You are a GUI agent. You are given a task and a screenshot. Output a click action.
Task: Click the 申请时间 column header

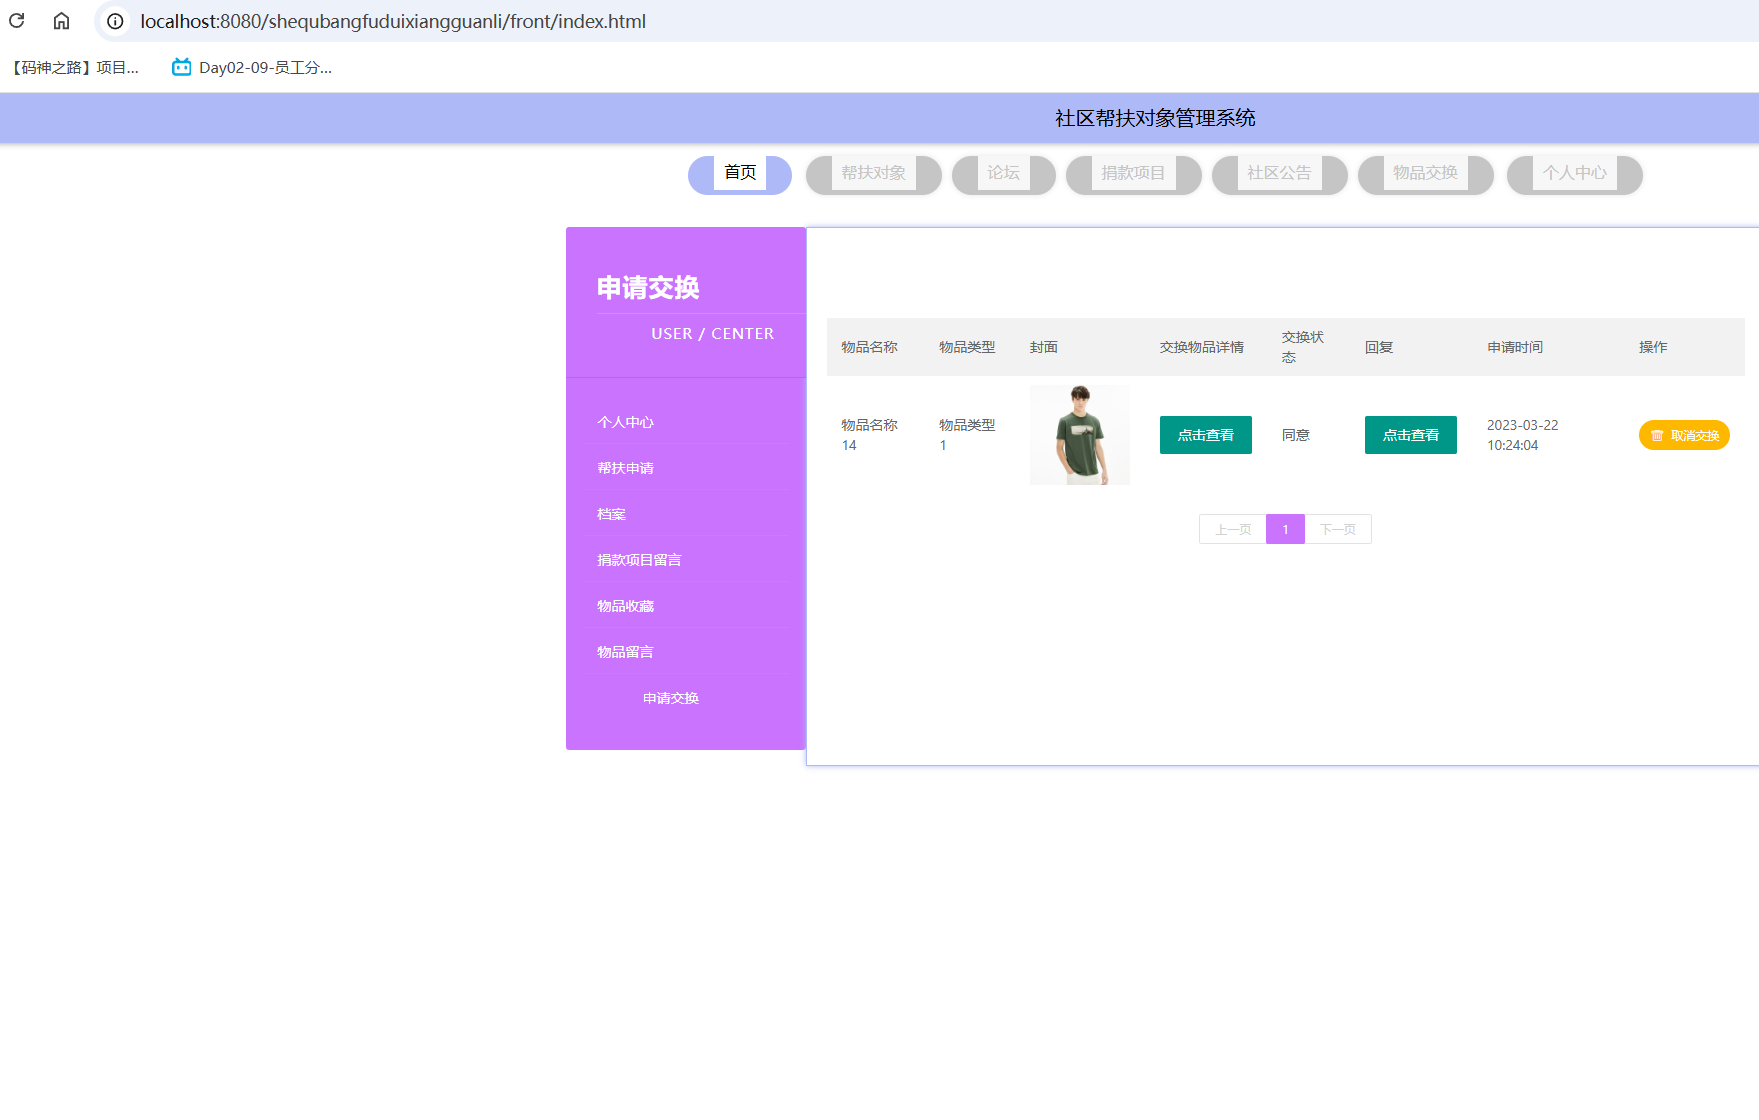[x=1515, y=347]
